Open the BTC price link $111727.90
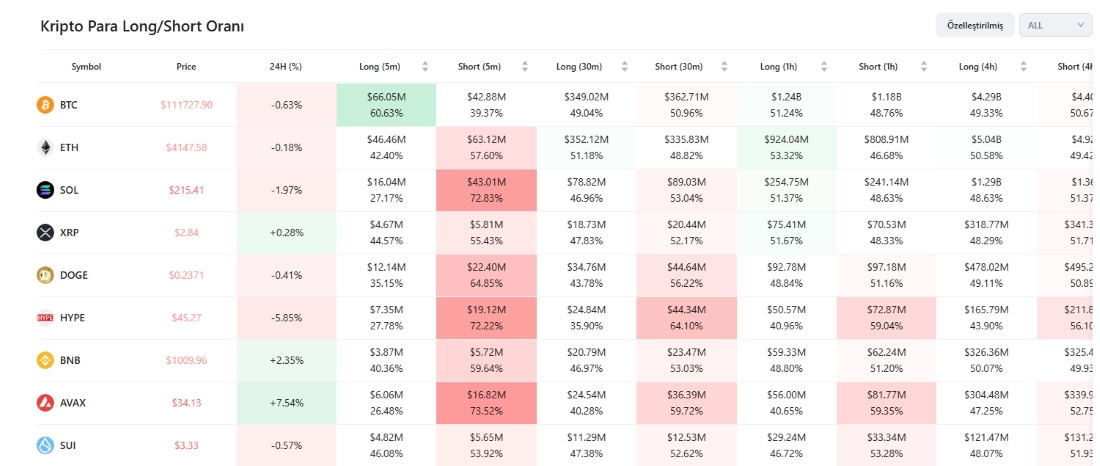This screenshot has height=466, width=1100. pyautogui.click(x=186, y=105)
